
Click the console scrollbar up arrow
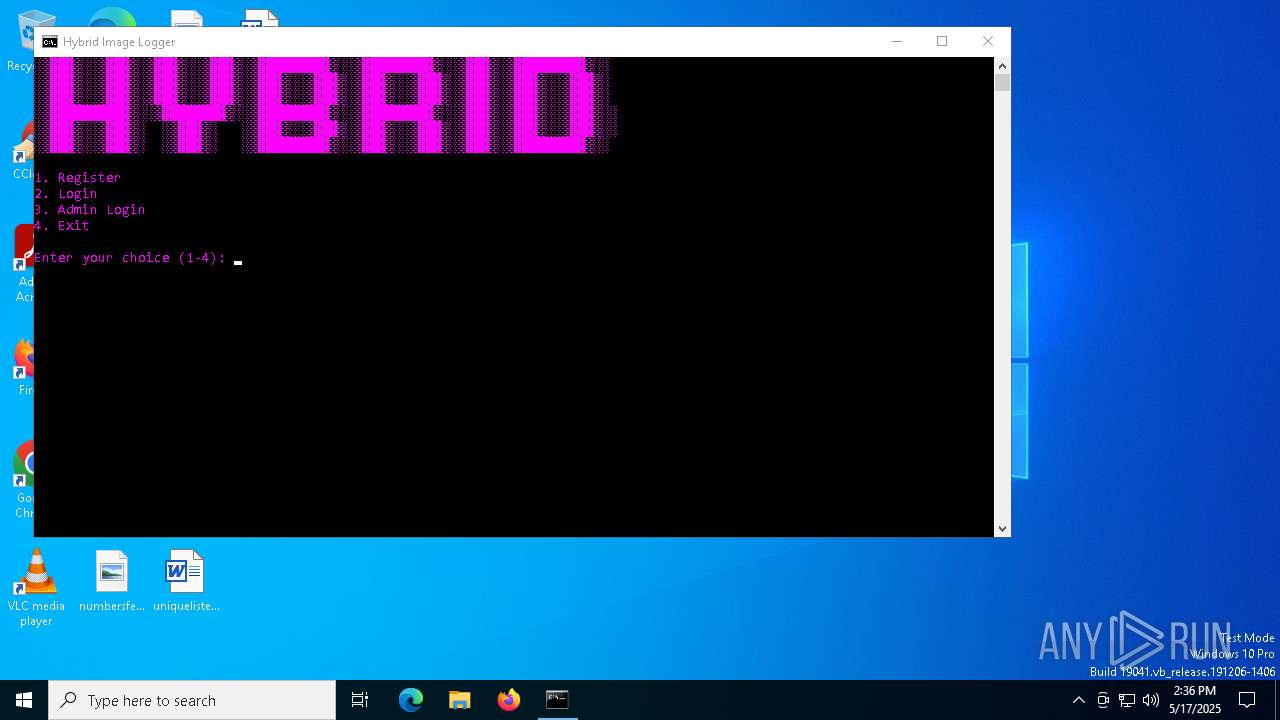point(1002,65)
